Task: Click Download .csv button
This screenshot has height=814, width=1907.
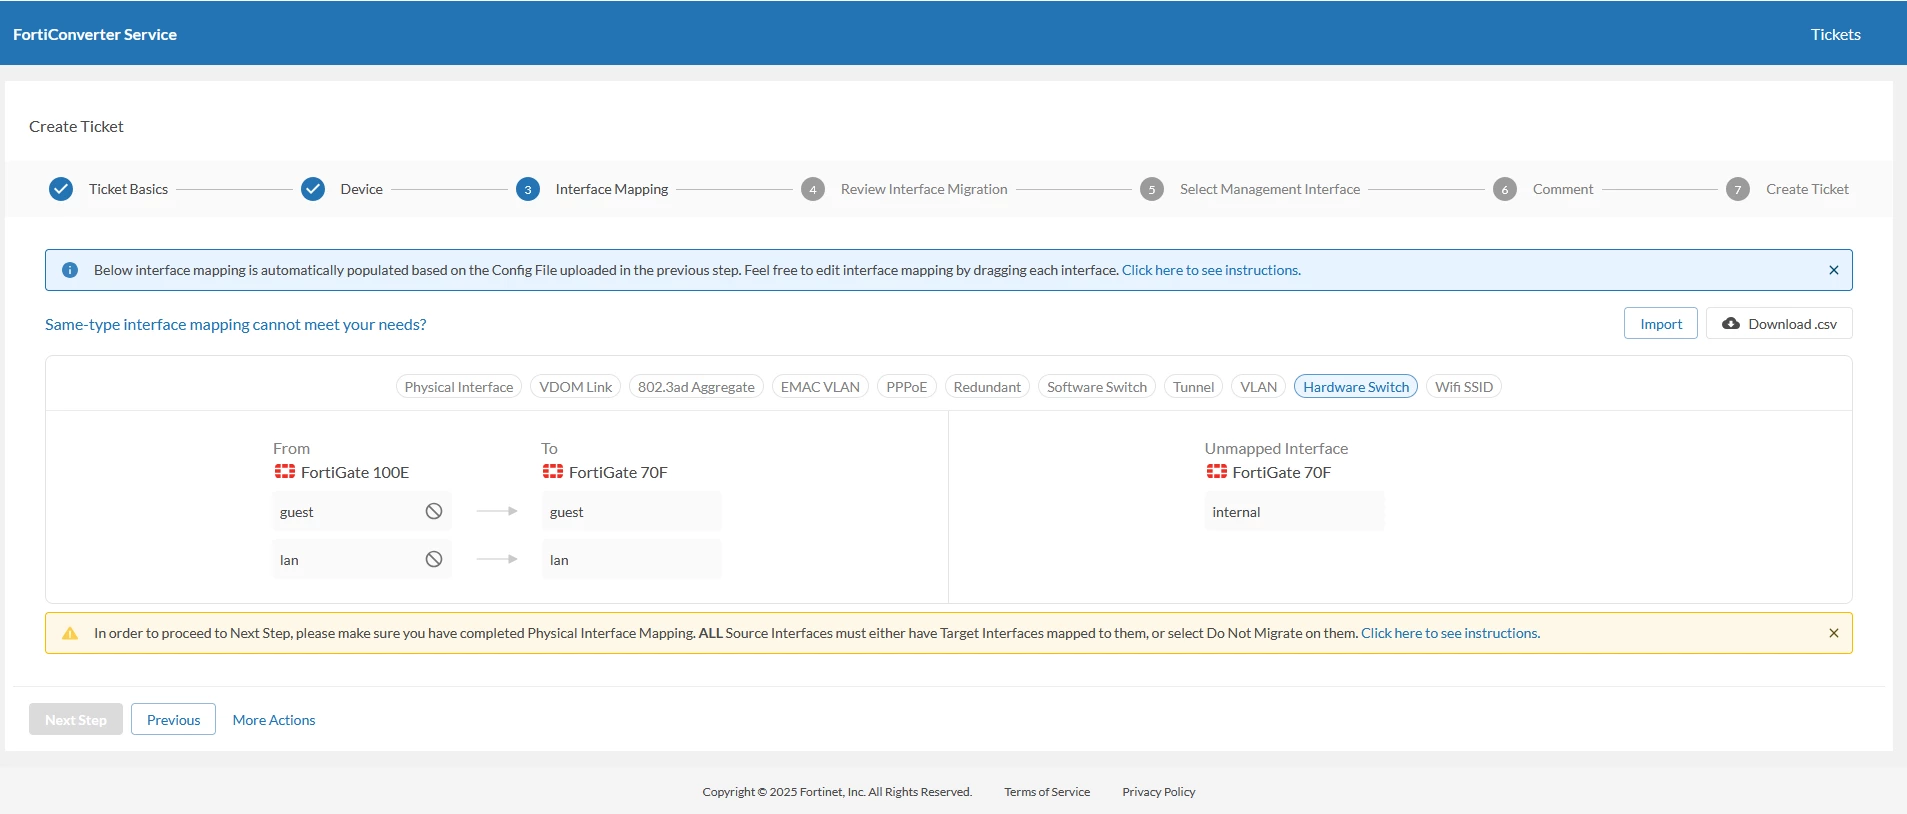Action: [x=1779, y=324]
